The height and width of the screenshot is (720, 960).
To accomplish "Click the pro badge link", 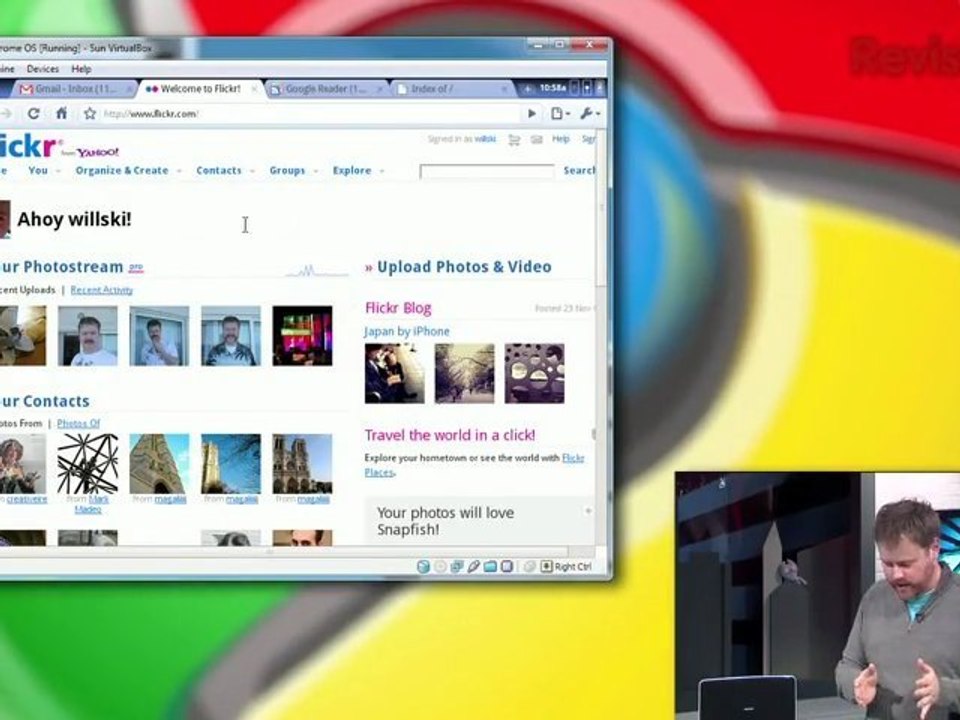I will [x=136, y=267].
